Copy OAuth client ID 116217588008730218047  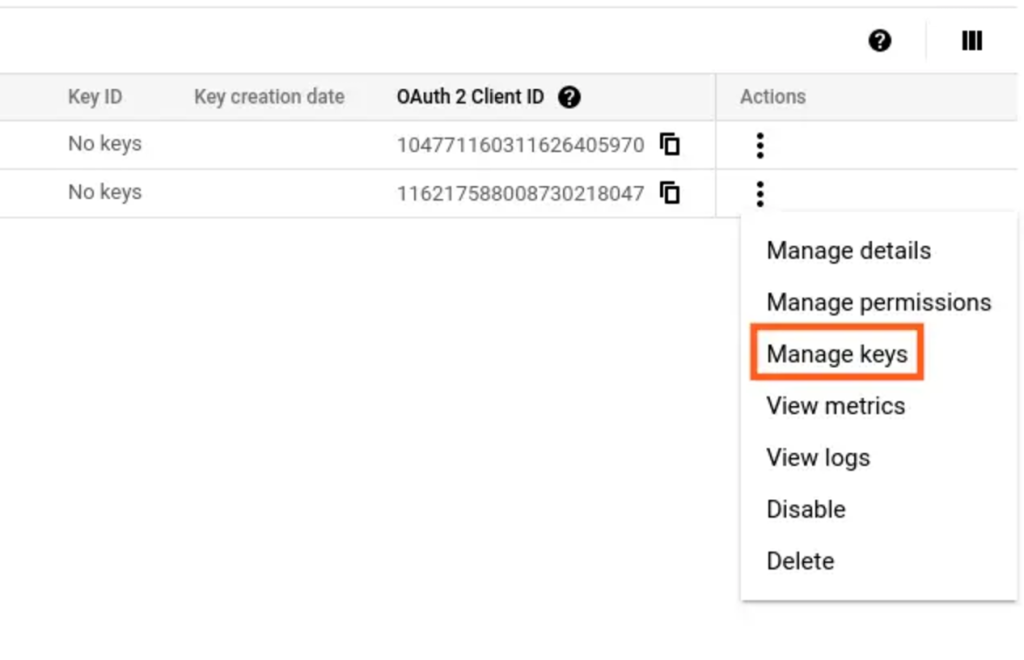pyautogui.click(x=670, y=193)
